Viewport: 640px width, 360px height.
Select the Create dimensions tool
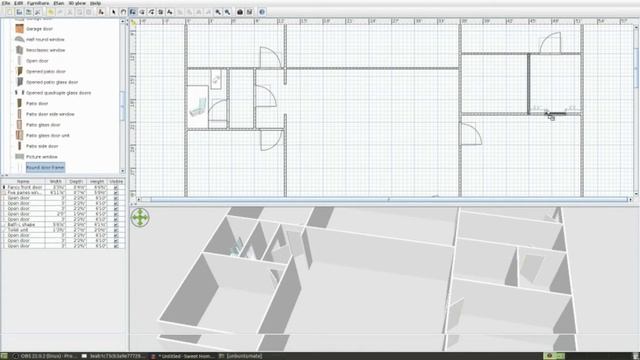160,12
